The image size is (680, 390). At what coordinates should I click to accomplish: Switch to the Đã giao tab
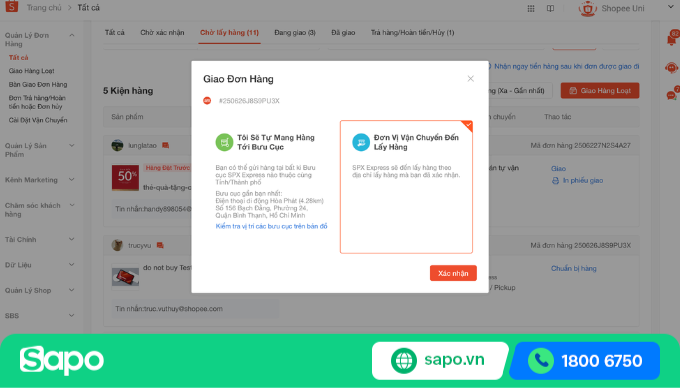click(x=343, y=33)
